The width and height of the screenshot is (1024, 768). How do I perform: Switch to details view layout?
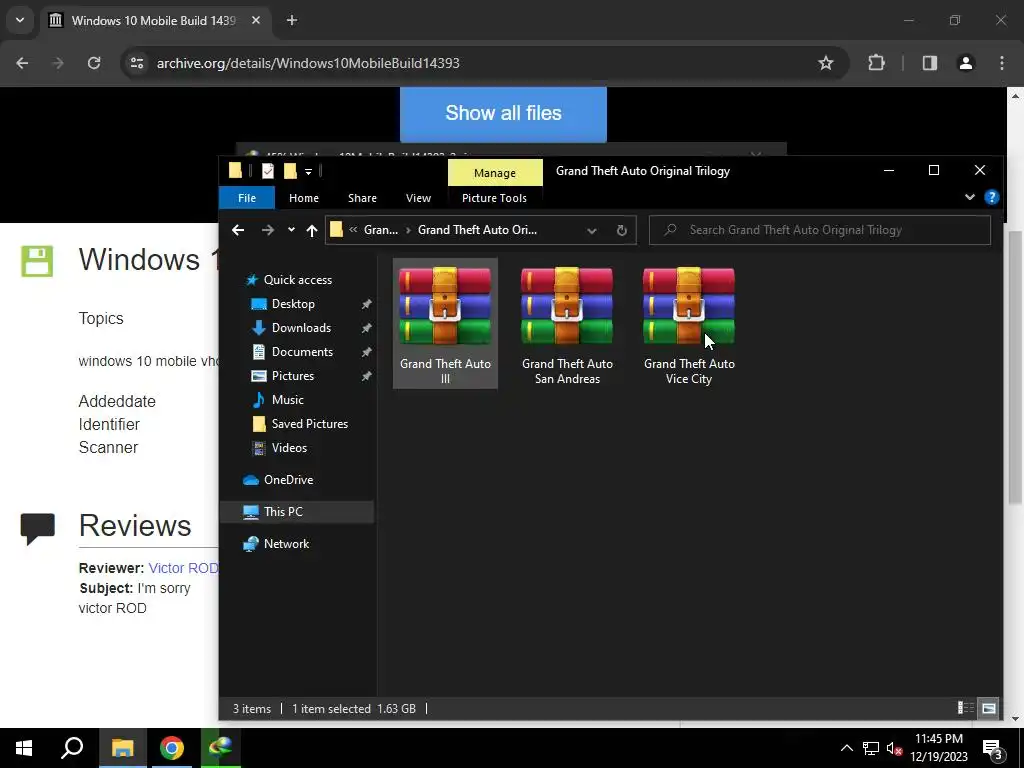point(965,708)
